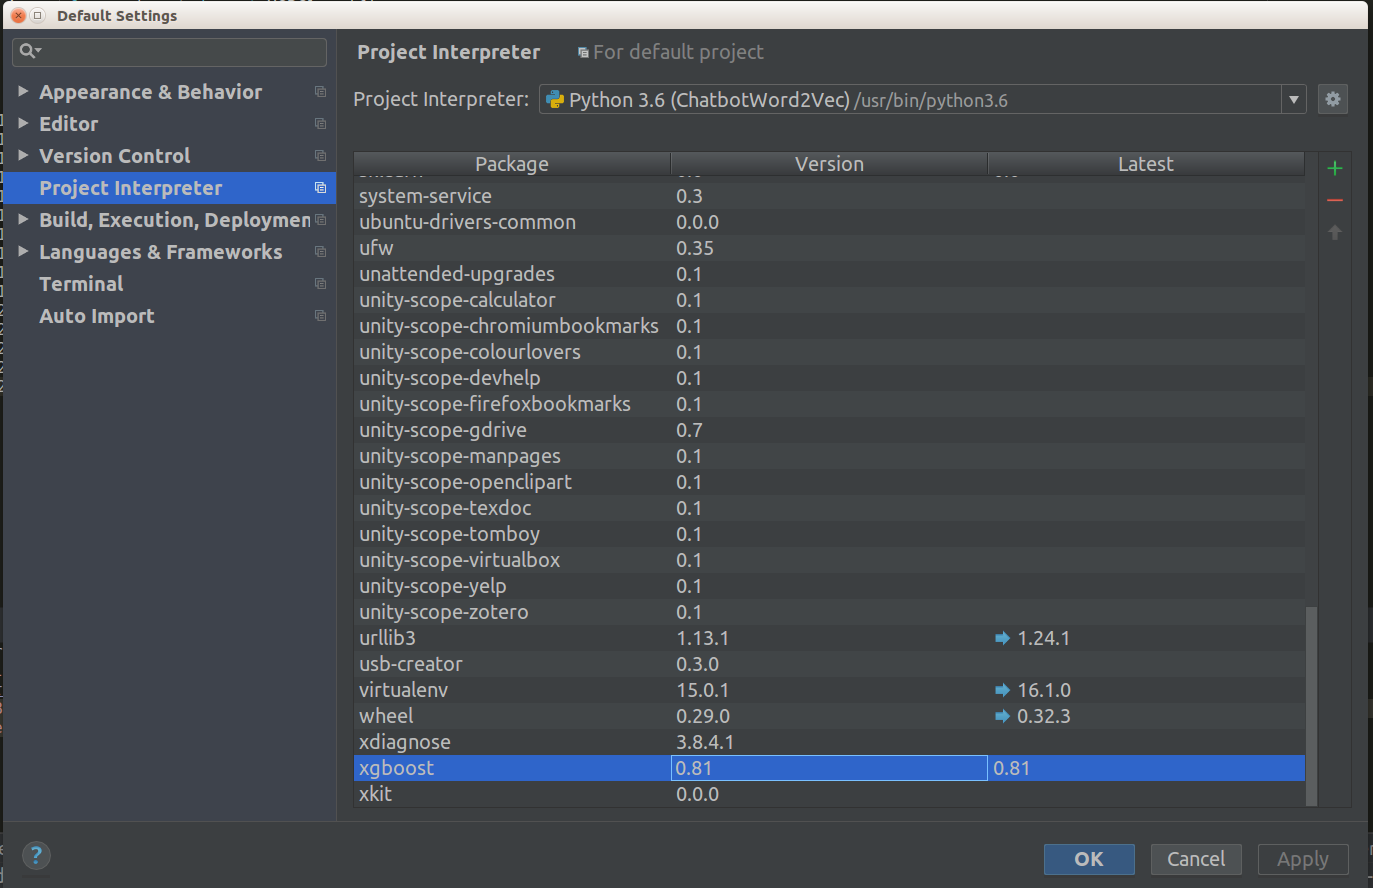Select the unity-scope-tomboy package row
The width and height of the screenshot is (1373, 888).
coord(829,534)
